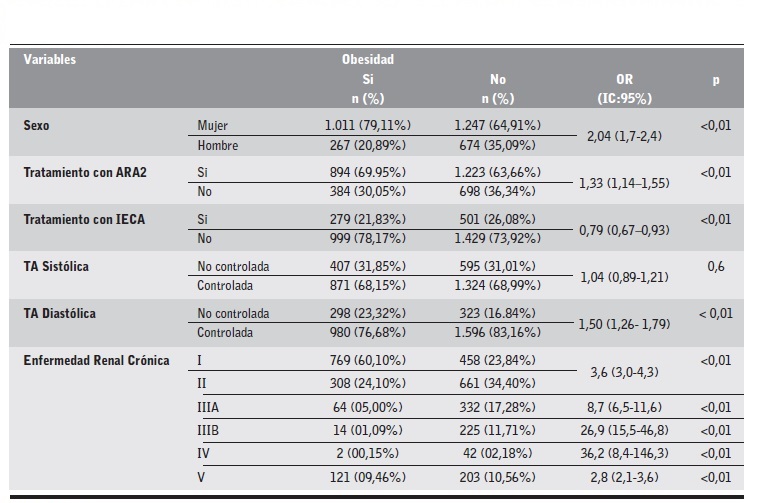Click the 0,6 p-value cell
The image size is (762, 503).
coord(716,266)
